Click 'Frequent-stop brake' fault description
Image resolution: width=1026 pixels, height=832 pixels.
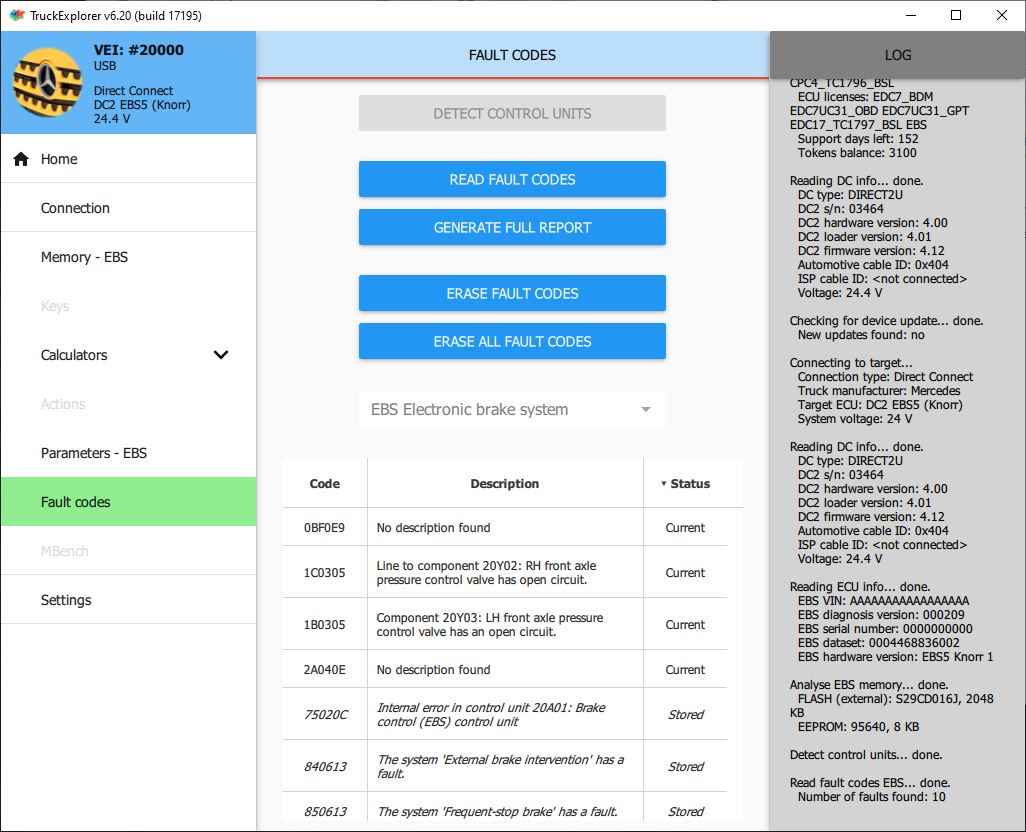point(497,811)
